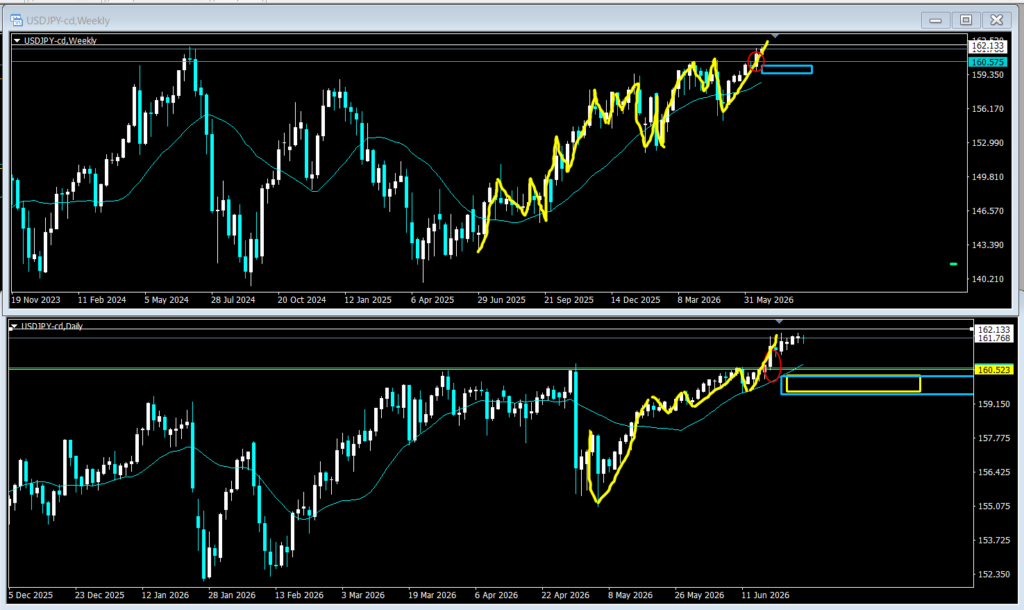
Task: Click the 152.990 value on Weekly price scale
Action: 987,143
